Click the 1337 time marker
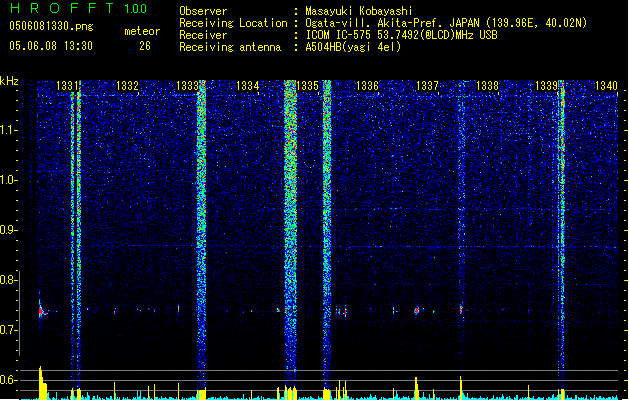629x400 pixels. [428, 86]
